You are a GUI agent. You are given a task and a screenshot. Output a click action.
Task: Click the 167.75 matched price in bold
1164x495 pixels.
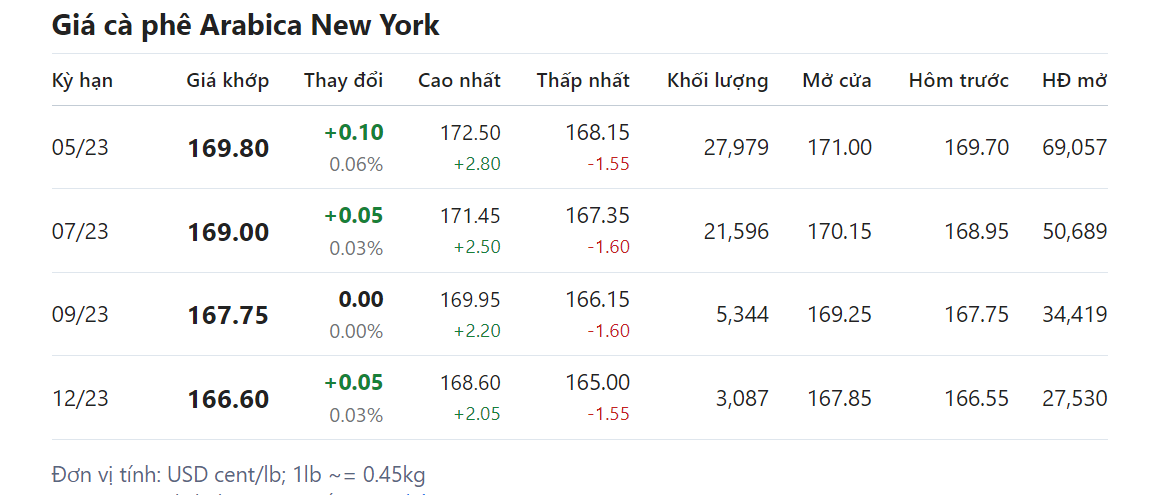click(x=228, y=316)
